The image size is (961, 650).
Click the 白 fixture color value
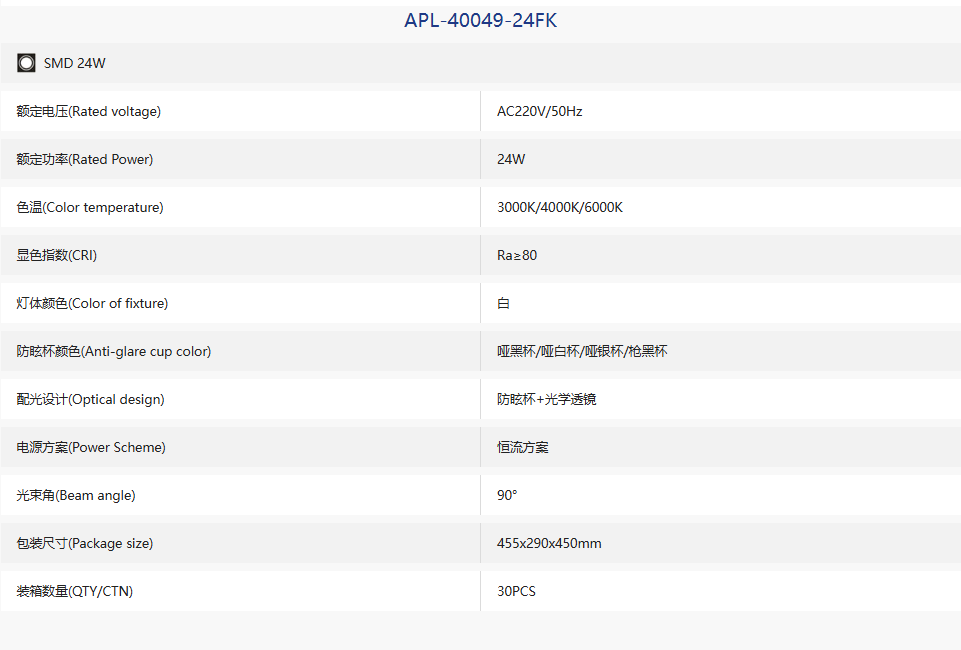[x=503, y=303]
